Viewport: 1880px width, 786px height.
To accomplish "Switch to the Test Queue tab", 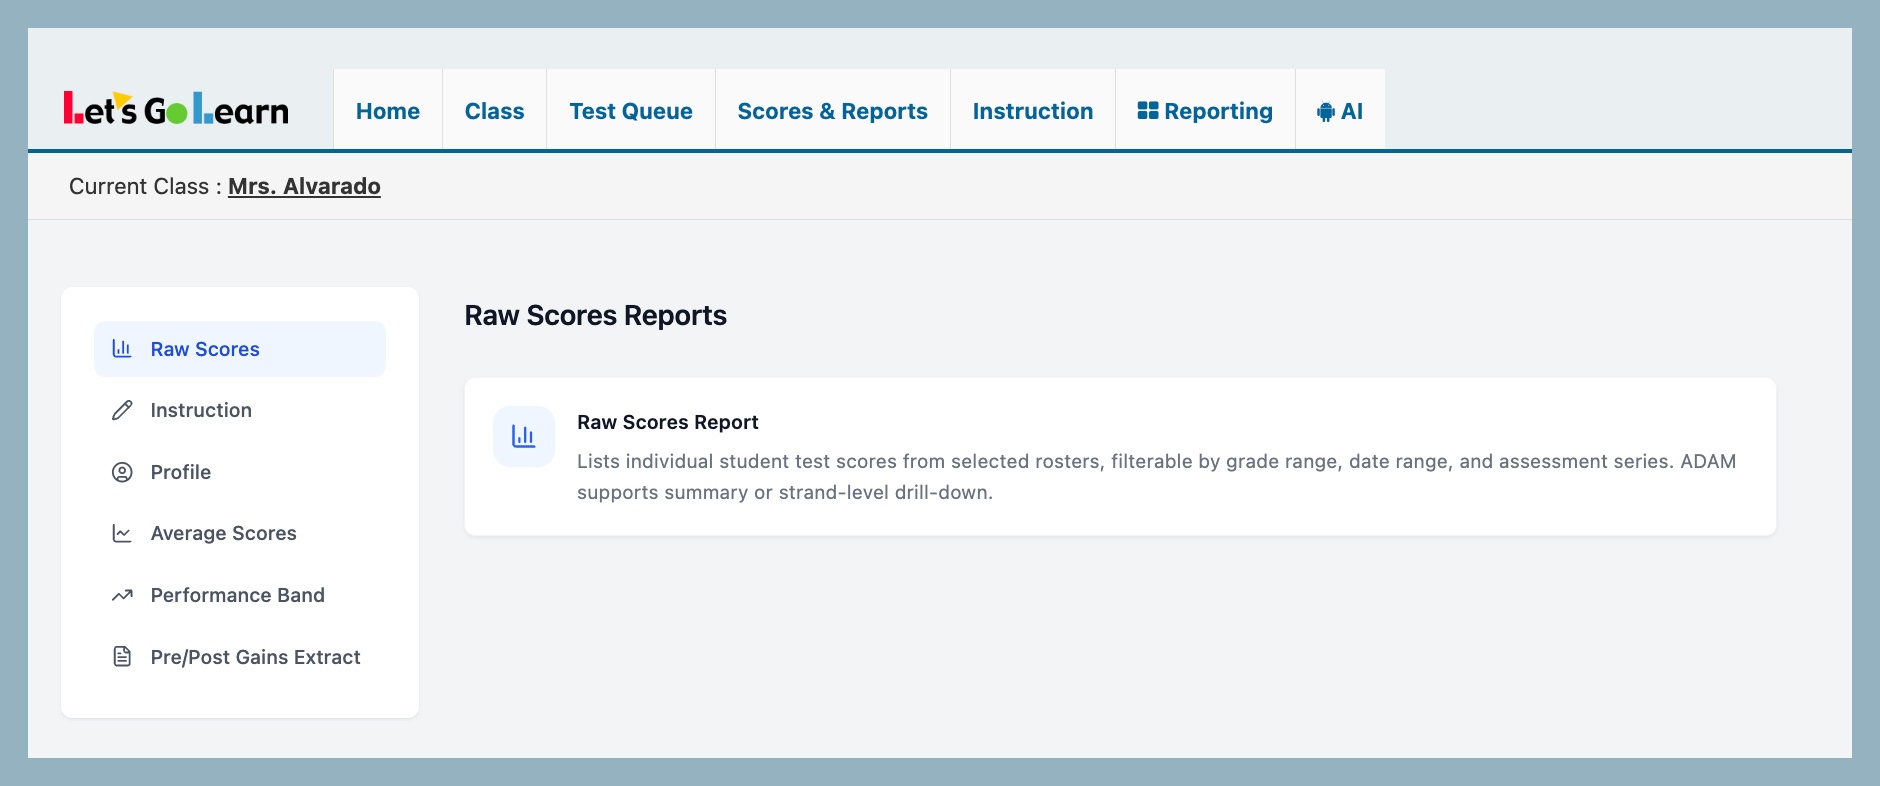I will point(631,111).
